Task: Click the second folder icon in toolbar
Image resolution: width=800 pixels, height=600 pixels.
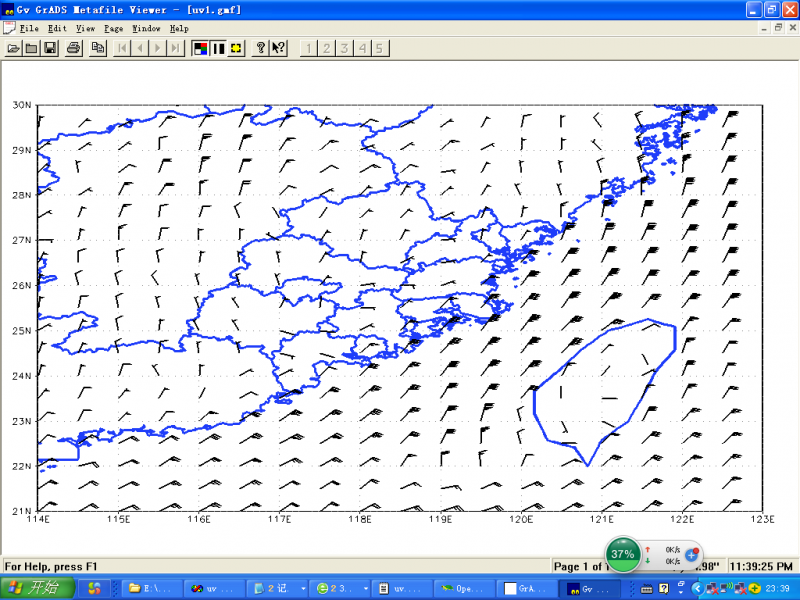Action: [31, 48]
